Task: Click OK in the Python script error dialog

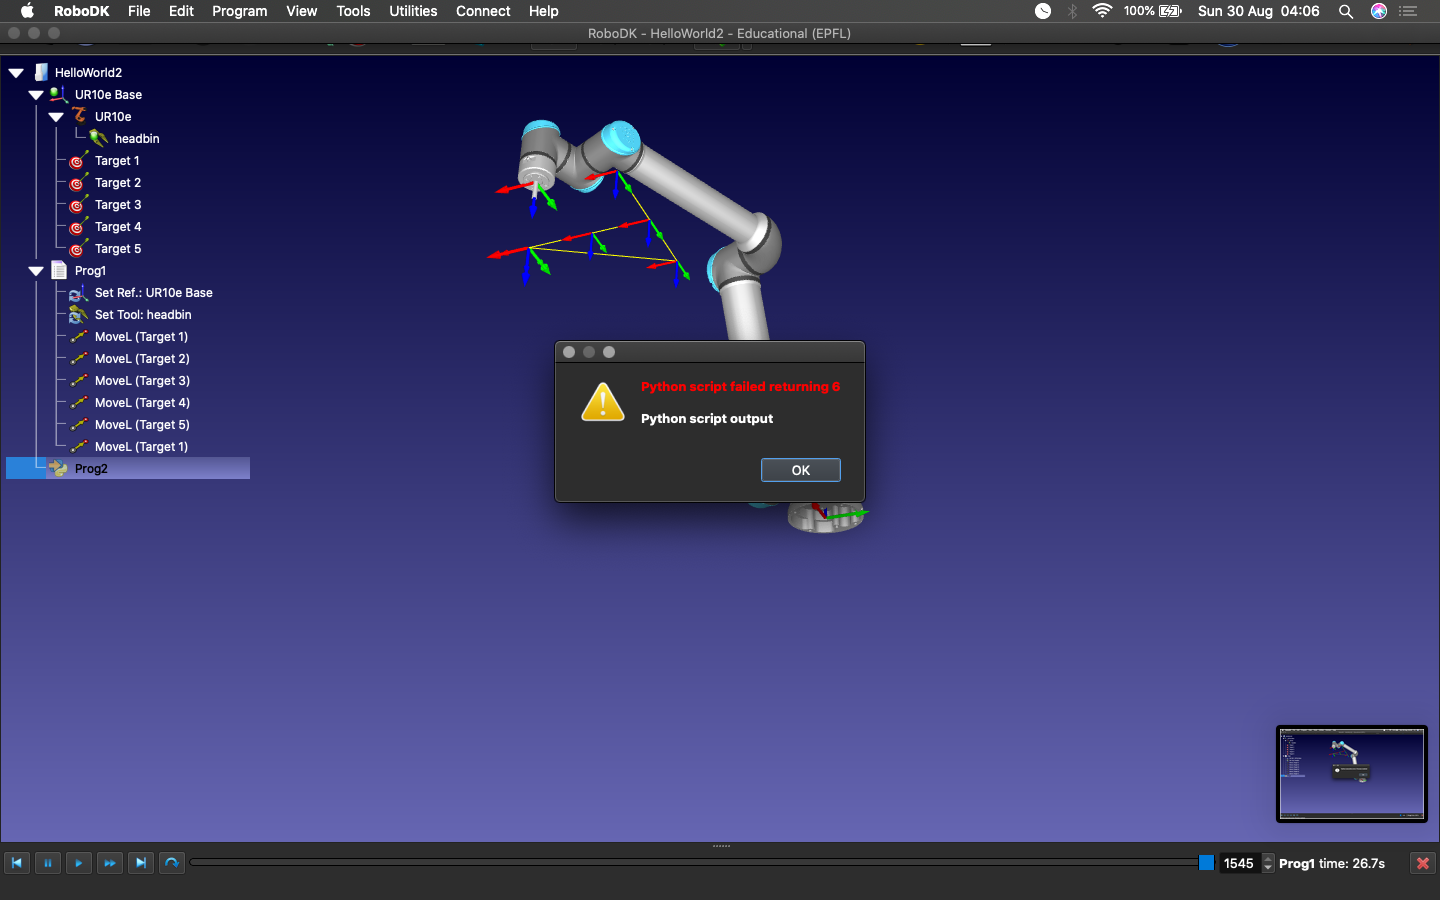Action: click(800, 470)
